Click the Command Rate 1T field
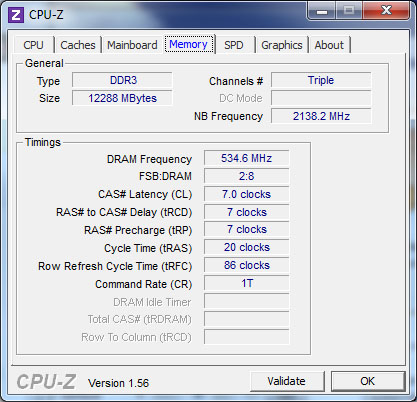This screenshot has height=402, width=417. 247,283
